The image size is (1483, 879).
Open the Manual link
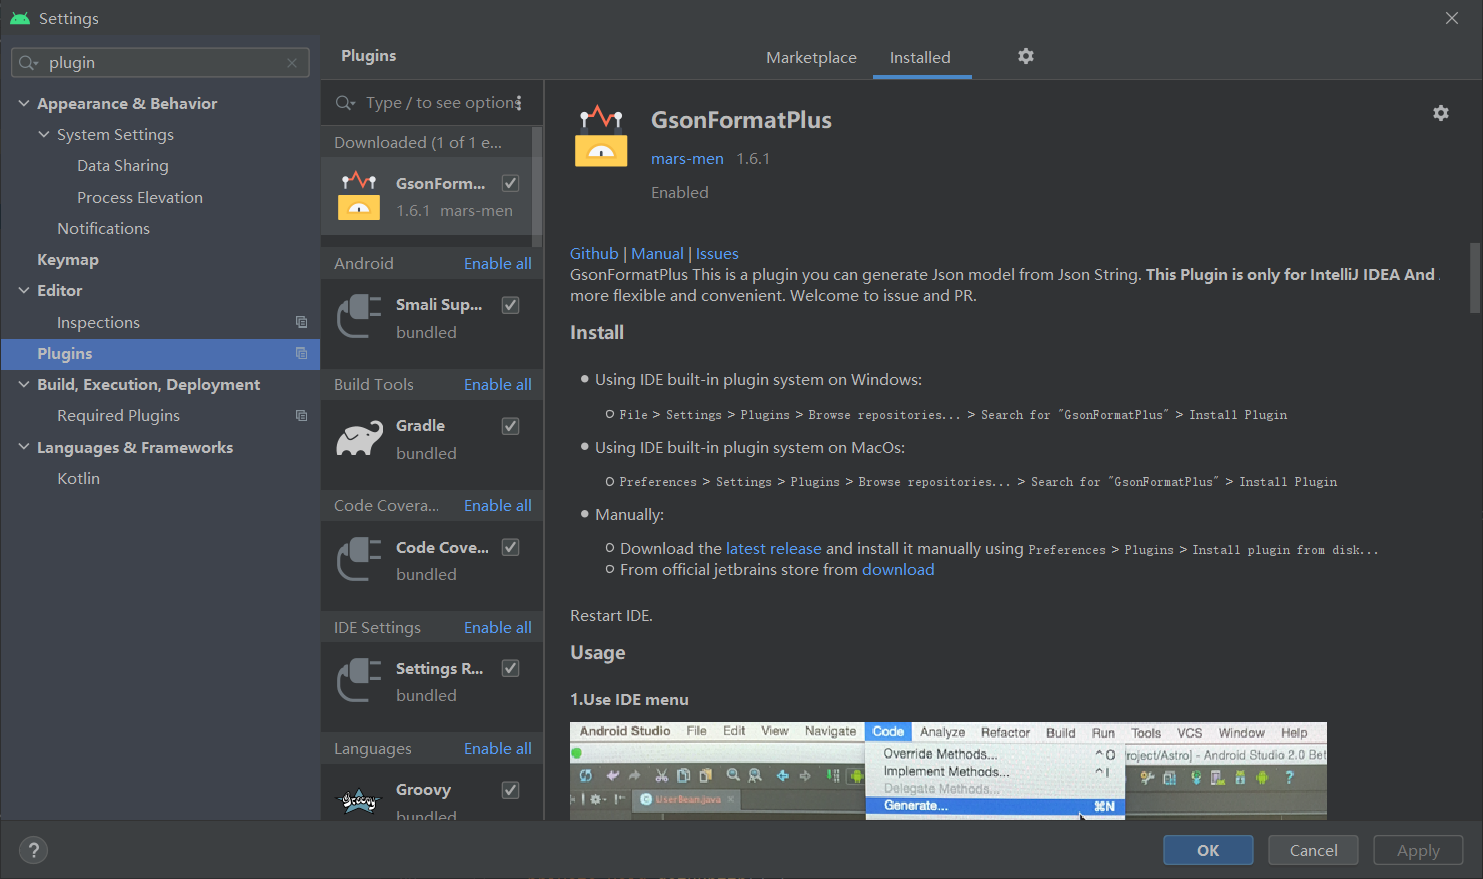coord(657,253)
